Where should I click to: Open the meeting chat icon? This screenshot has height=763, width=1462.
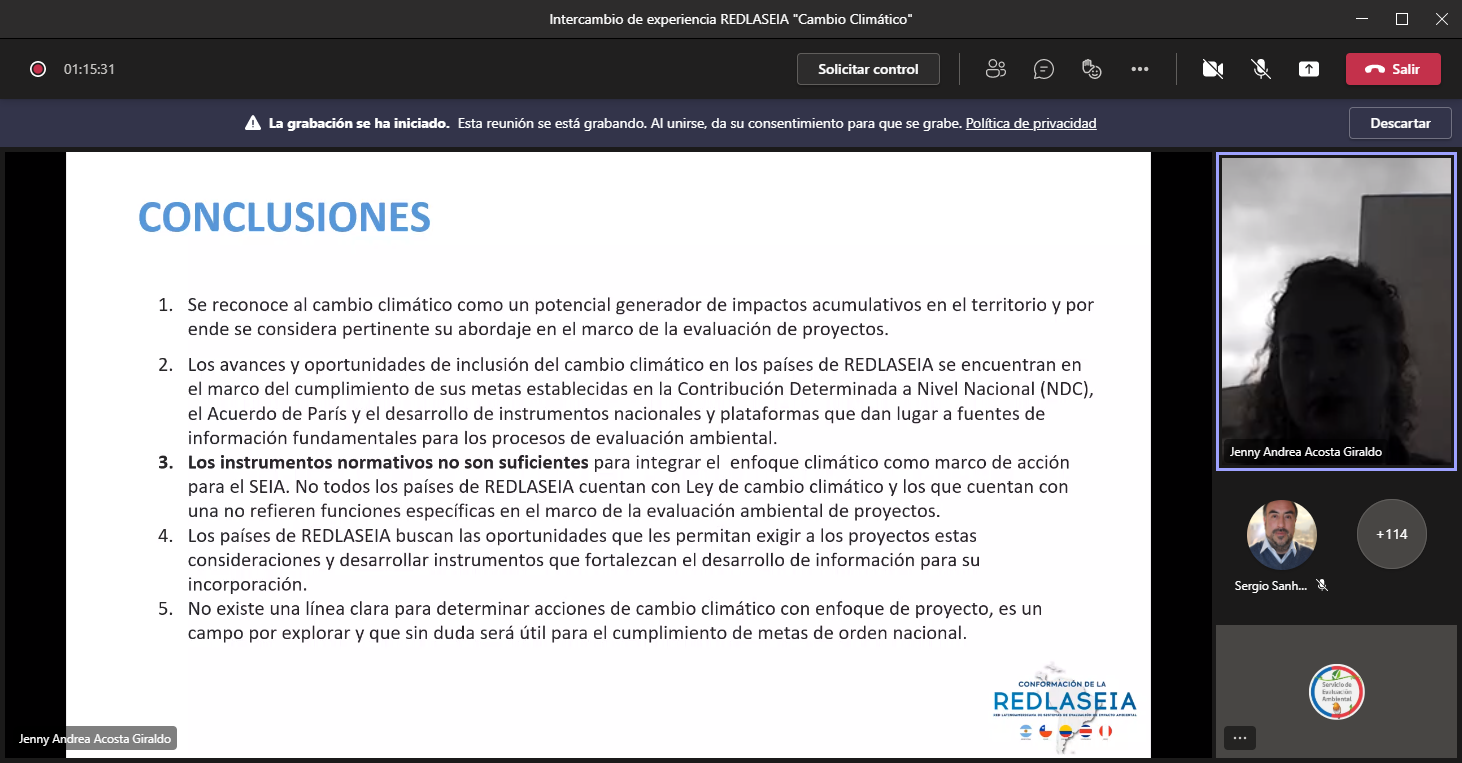(x=1044, y=69)
